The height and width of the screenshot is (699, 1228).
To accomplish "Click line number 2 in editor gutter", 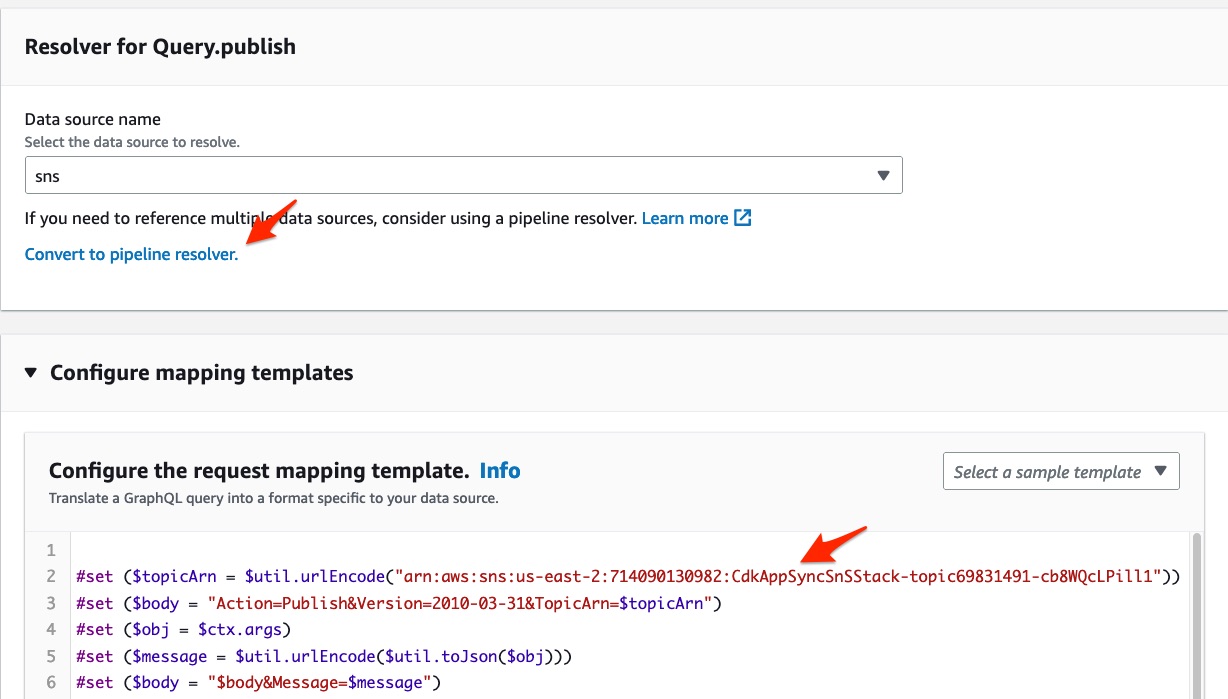I will point(51,576).
